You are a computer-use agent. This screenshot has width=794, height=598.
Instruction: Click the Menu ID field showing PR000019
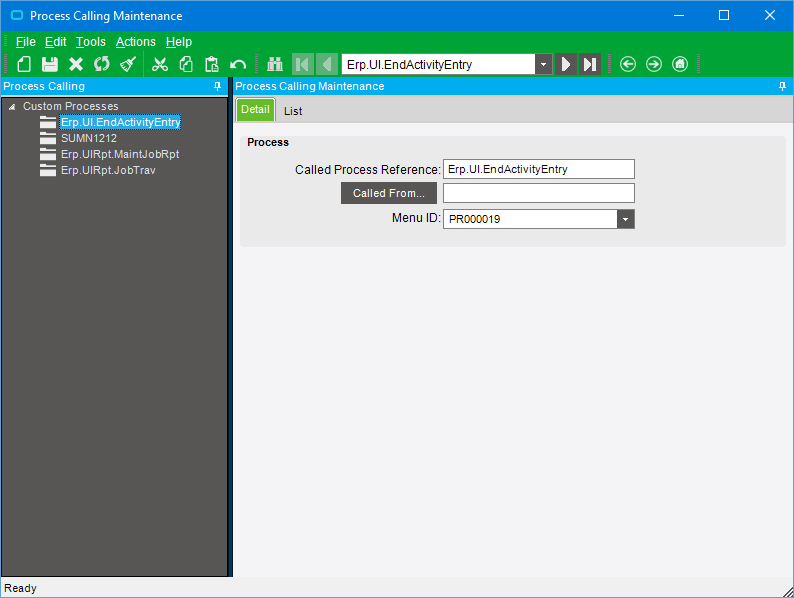coord(530,219)
